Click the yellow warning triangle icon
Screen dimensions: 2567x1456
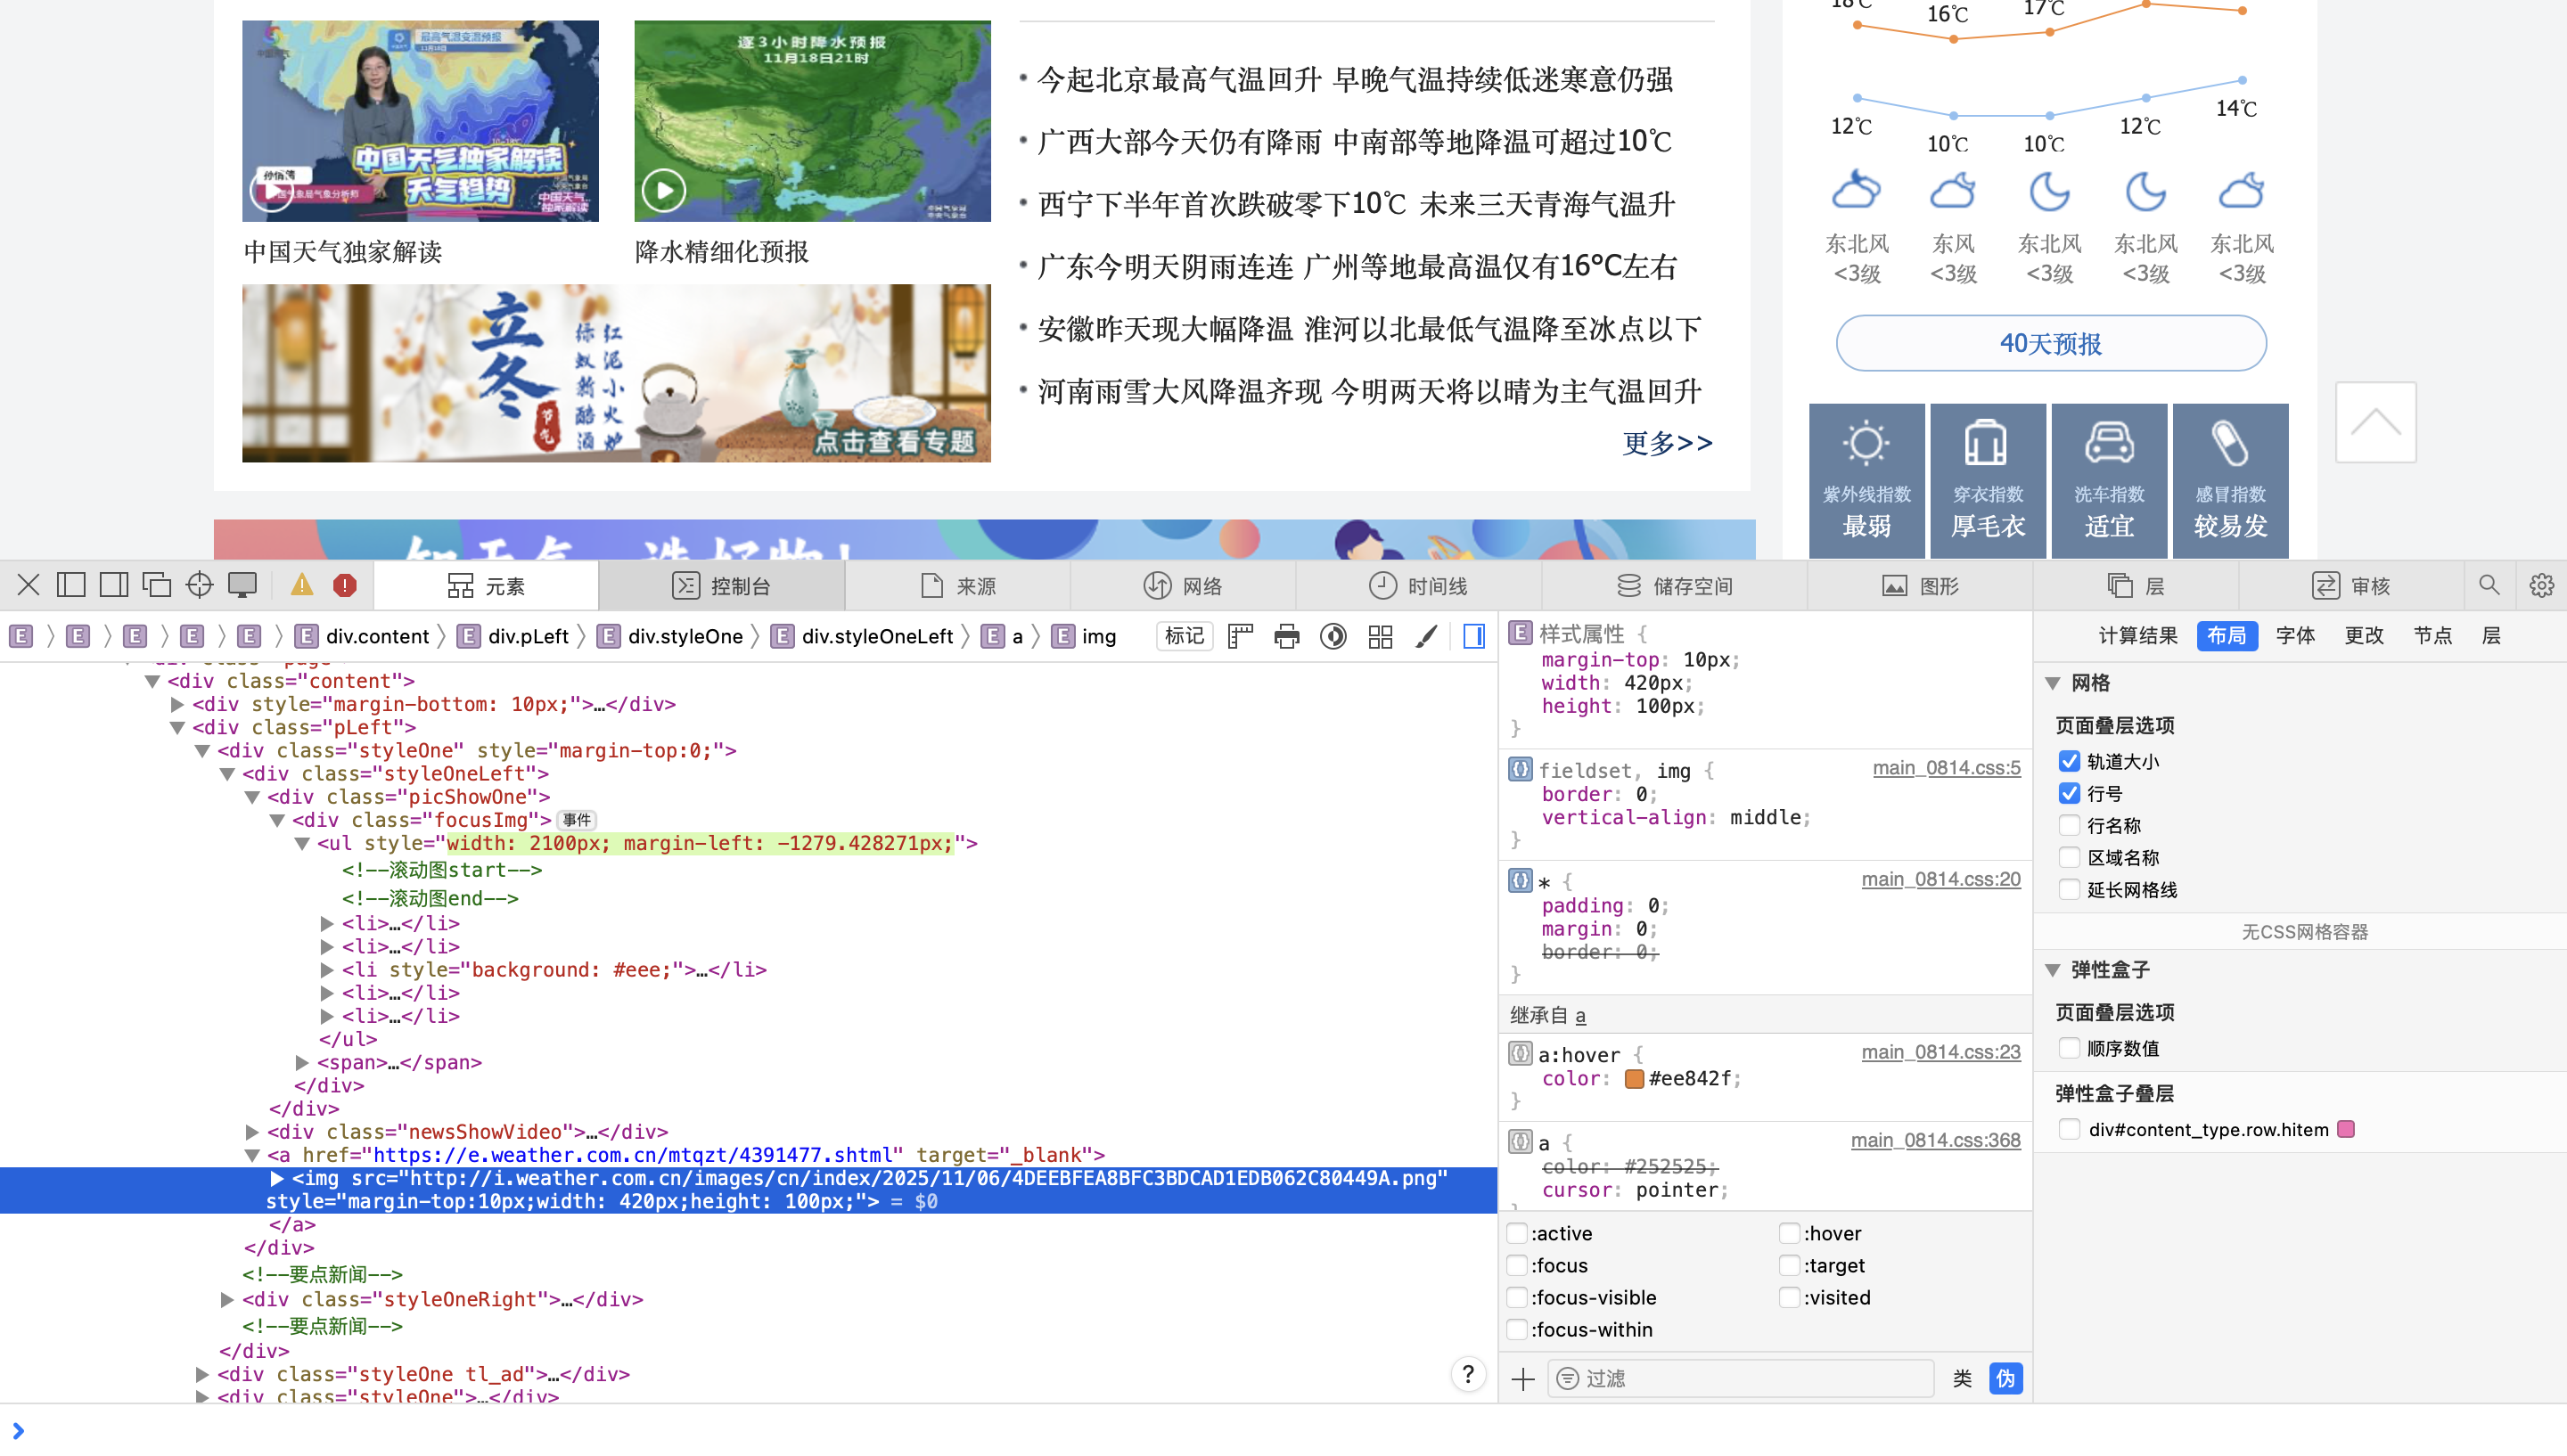pyautogui.click(x=302, y=585)
